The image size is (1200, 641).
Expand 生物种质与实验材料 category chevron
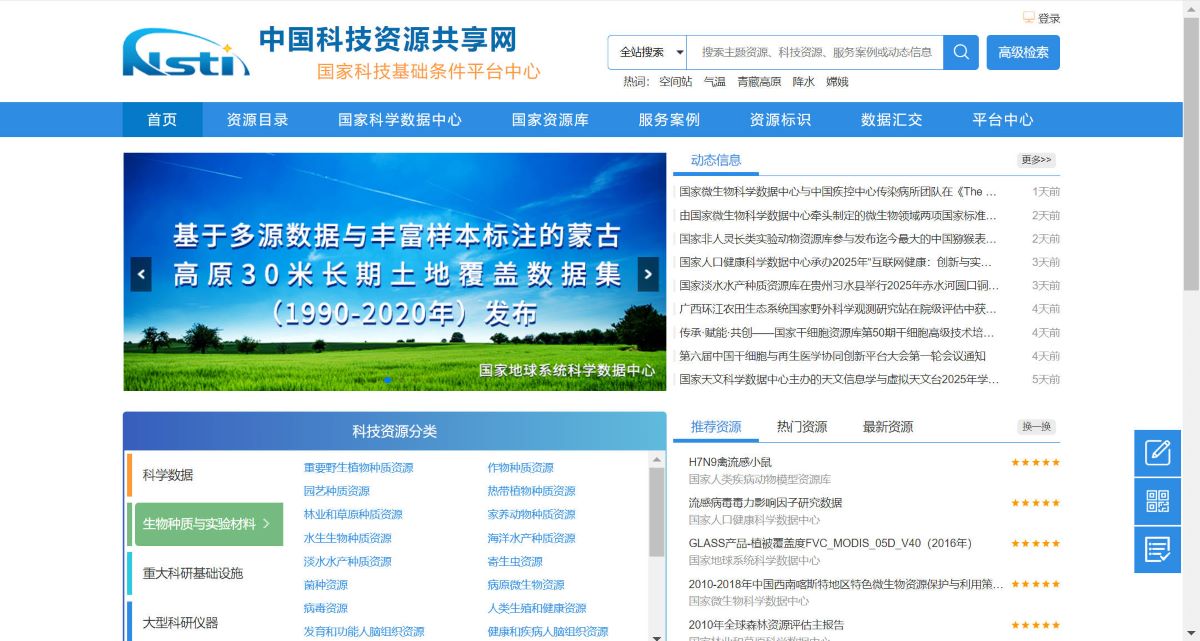click(x=267, y=524)
